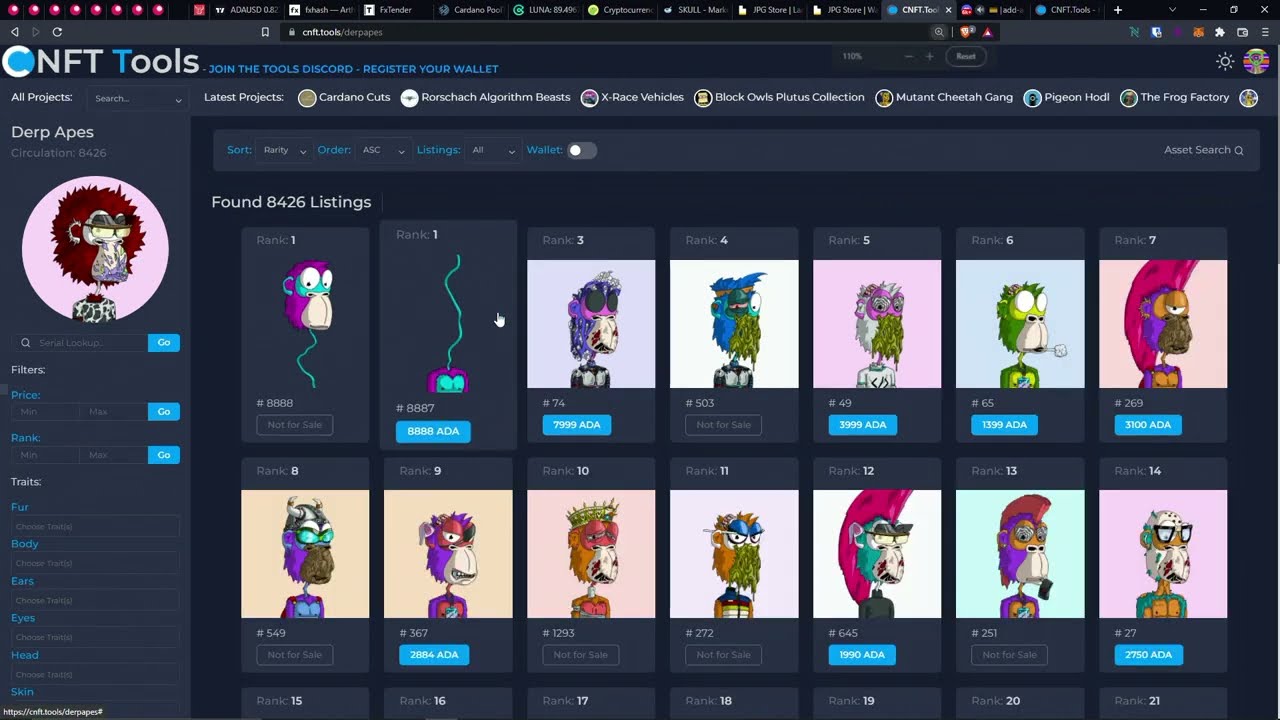Expand the Order ASC dropdown
The height and width of the screenshot is (720, 1280).
[383, 150]
